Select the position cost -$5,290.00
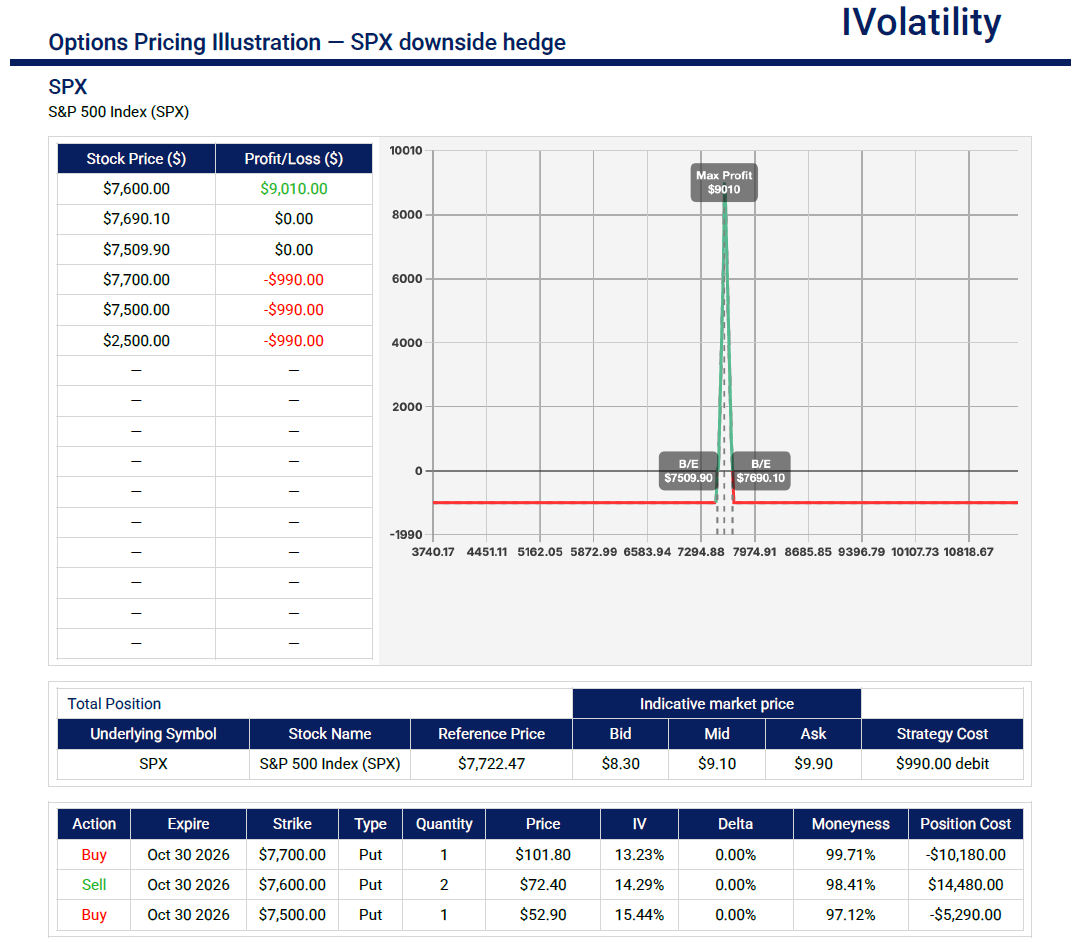The width and height of the screenshot is (1085, 942). pos(965,915)
